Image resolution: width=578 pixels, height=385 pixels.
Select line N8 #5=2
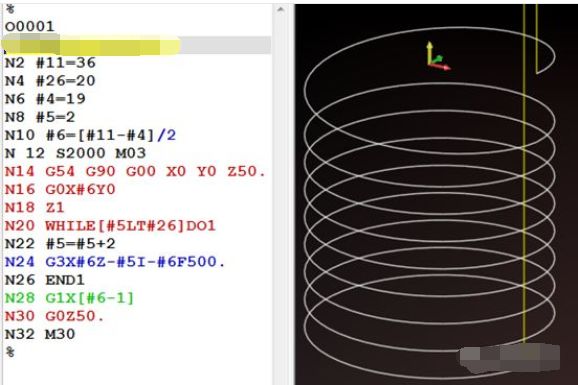click(x=40, y=117)
